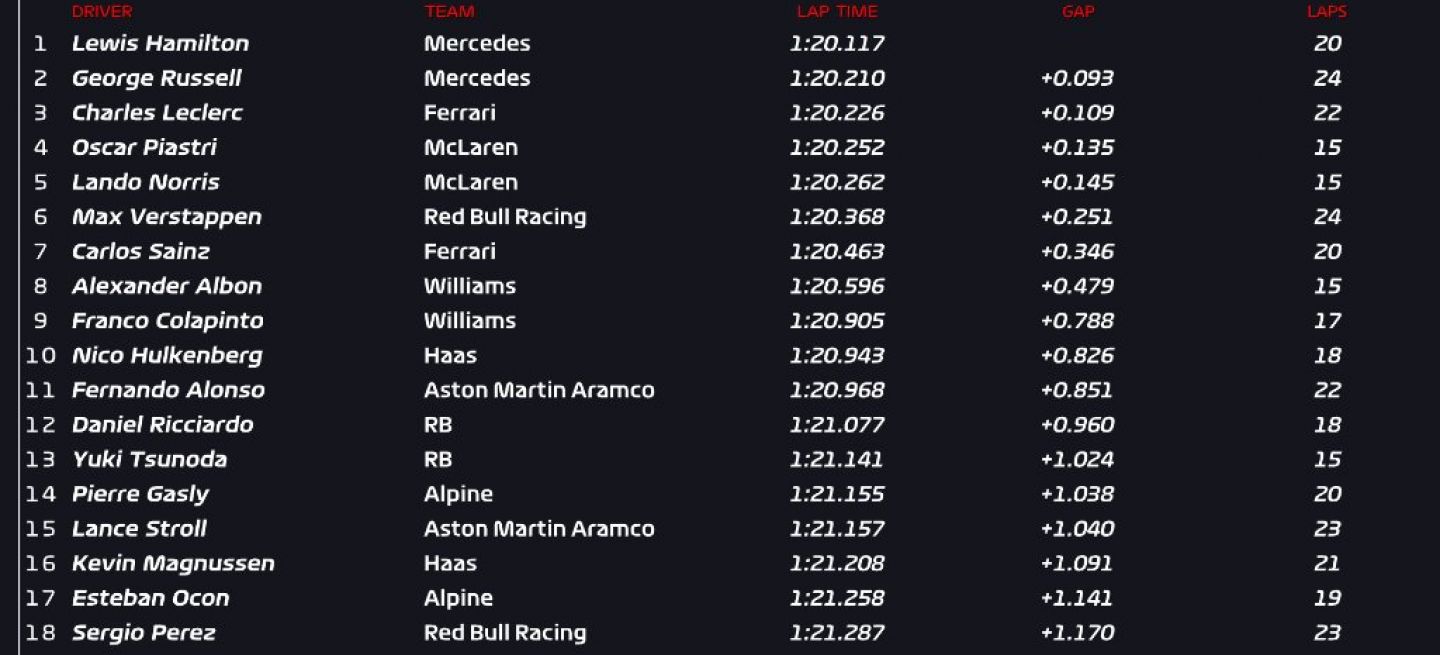
Task: Select Fernando Alonso's Aston Martin Aramco team
Action: tap(539, 390)
